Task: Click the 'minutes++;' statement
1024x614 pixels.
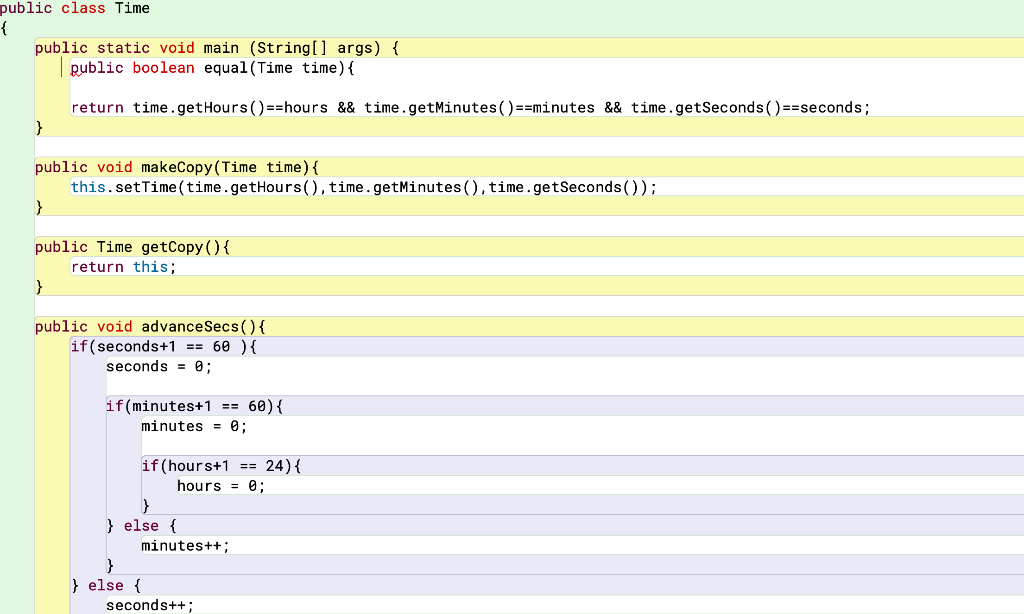Action: tap(185, 546)
